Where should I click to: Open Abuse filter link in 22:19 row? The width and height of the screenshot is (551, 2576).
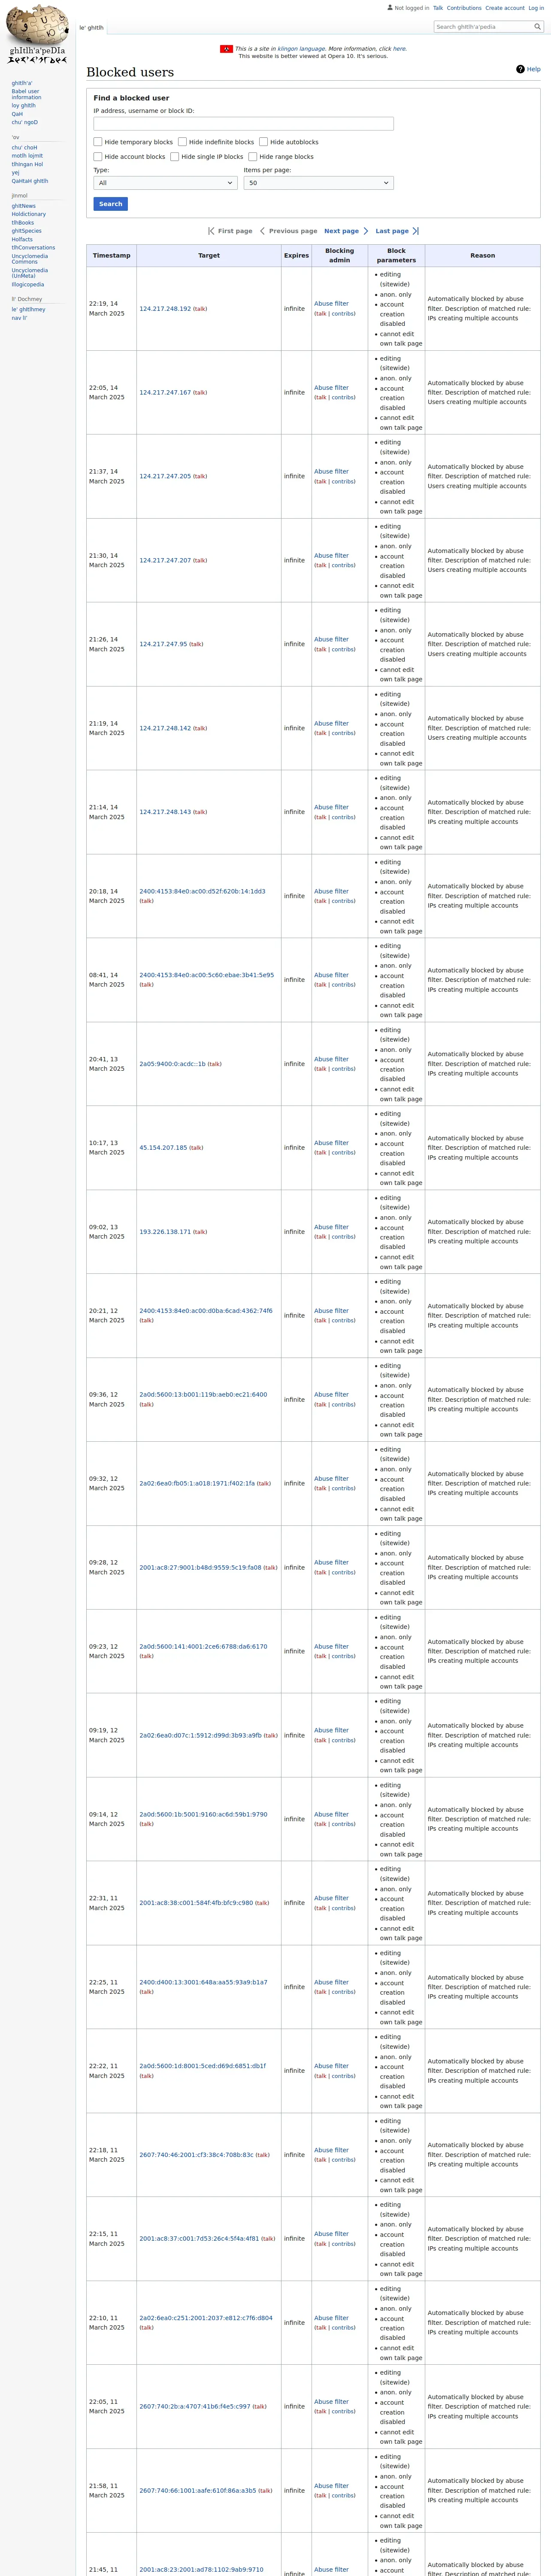click(331, 304)
